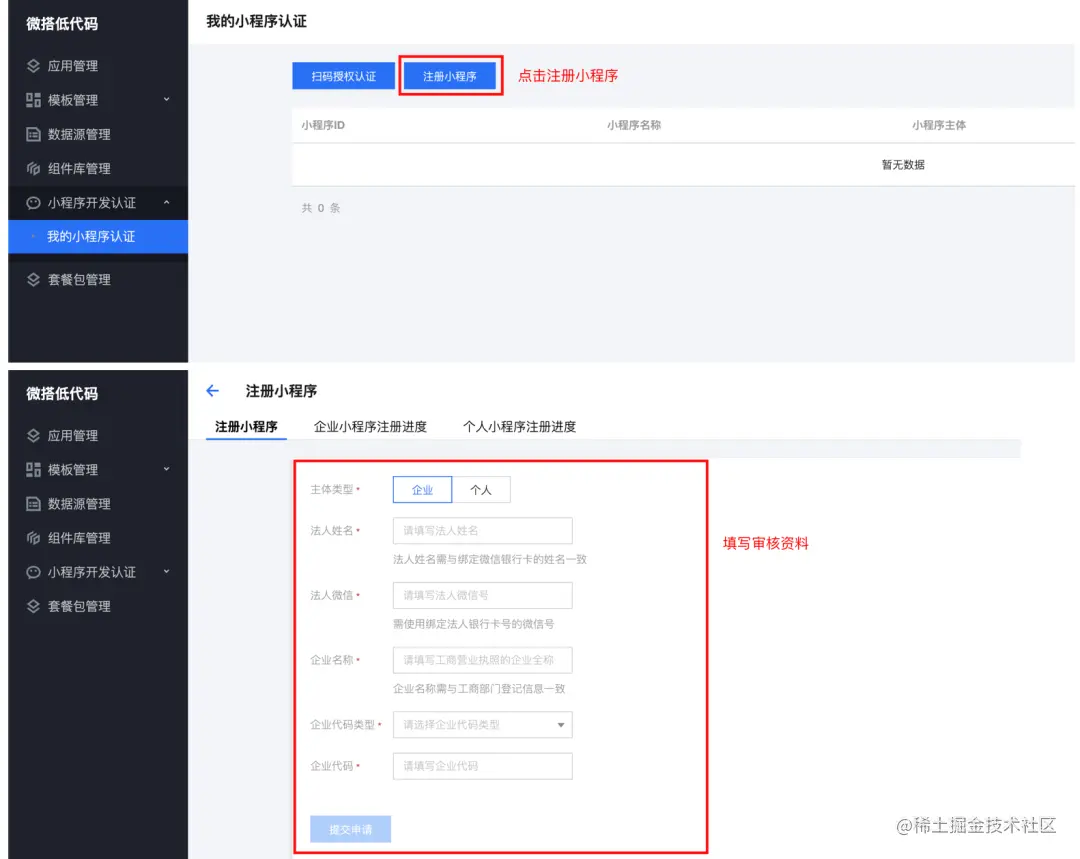
Task: Click hint 企业名称需与工商部门登记信息一致
Action: click(479, 689)
